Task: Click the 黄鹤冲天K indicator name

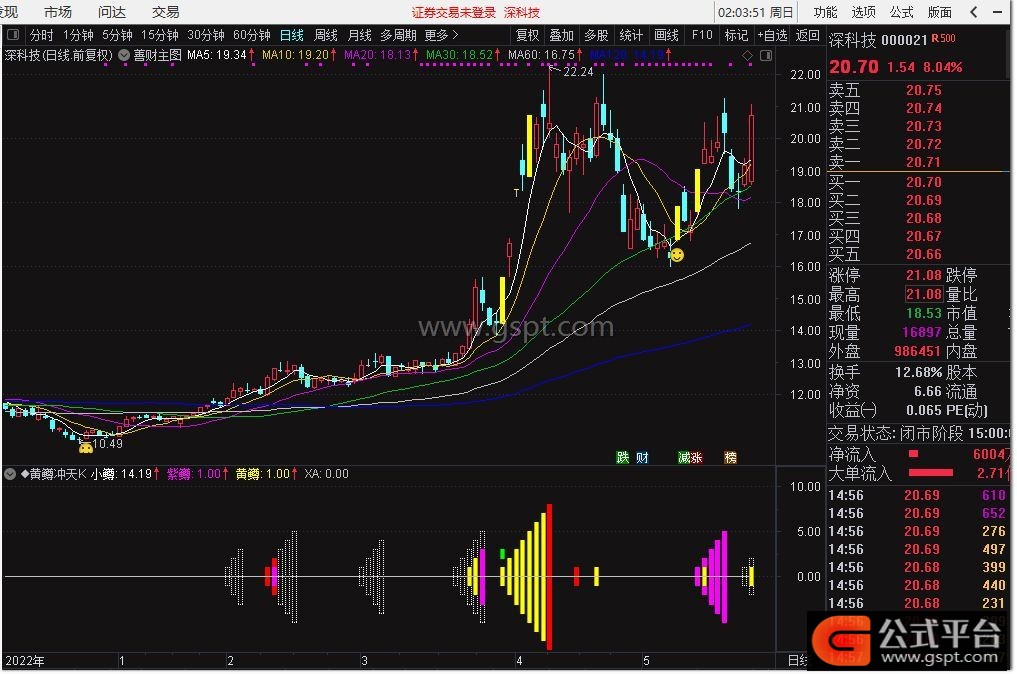Action: click(58, 474)
